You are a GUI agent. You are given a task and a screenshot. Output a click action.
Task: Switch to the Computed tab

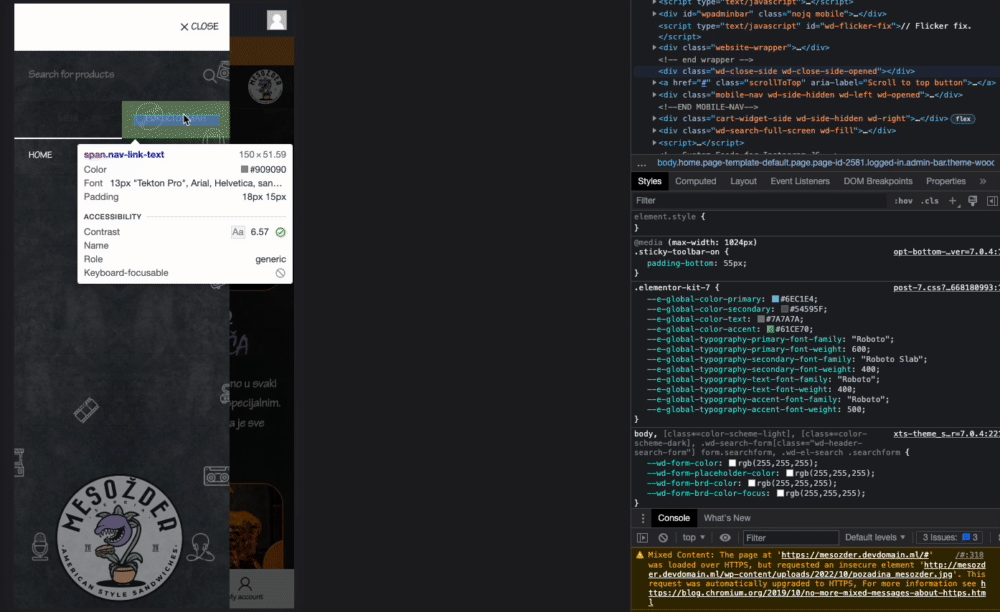[695, 182]
